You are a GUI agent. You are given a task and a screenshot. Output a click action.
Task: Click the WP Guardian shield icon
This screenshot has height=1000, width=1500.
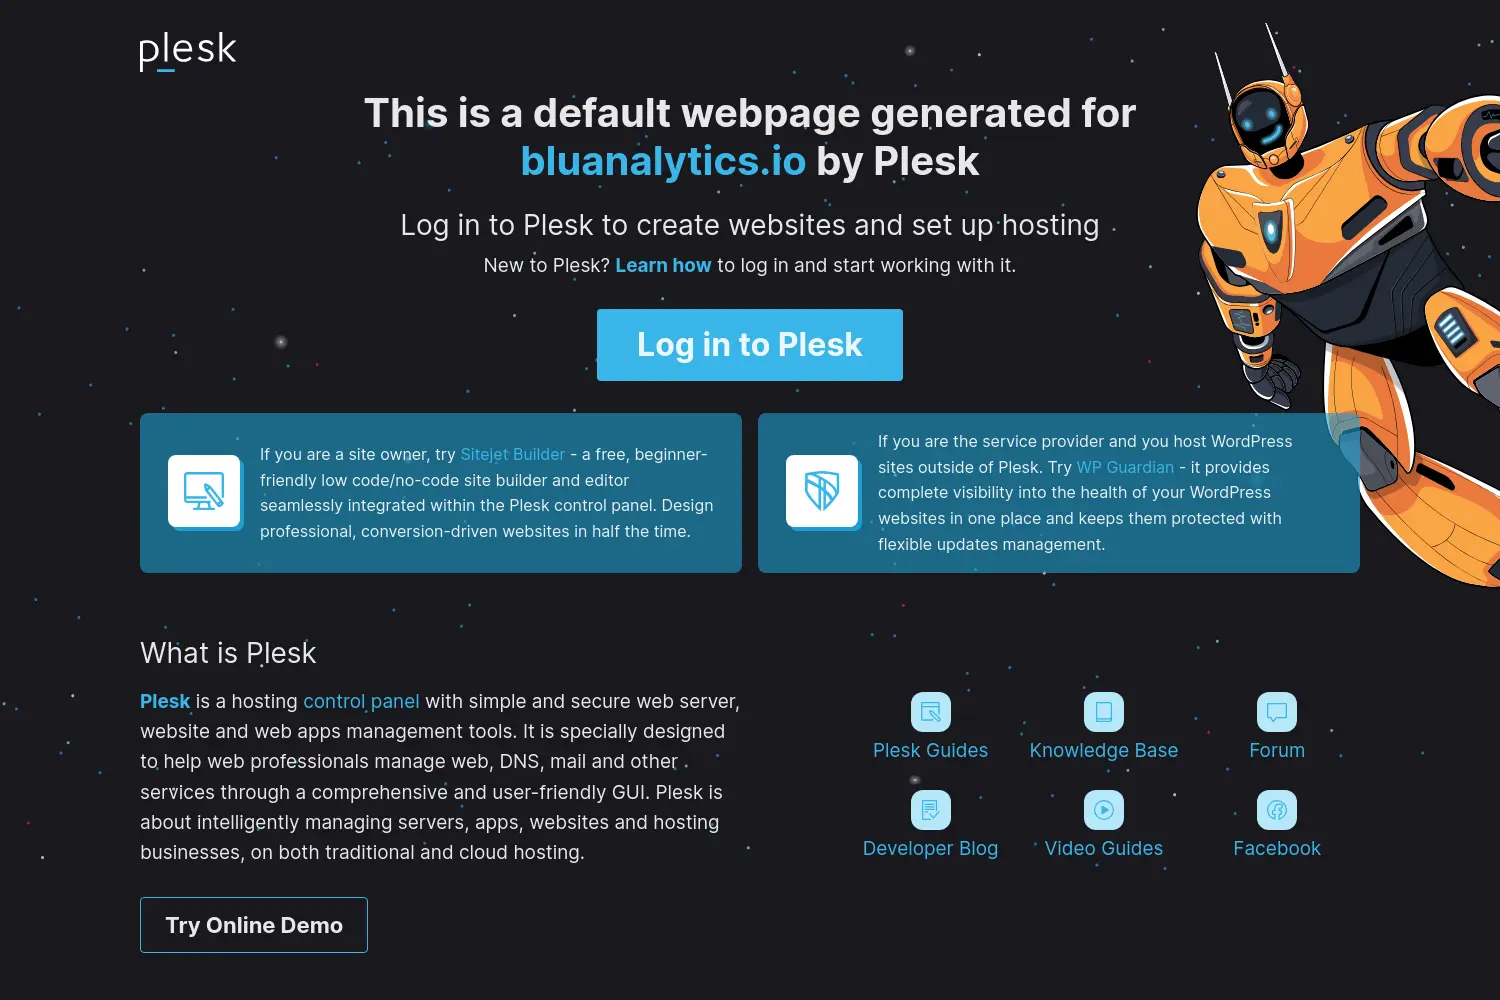(x=823, y=492)
